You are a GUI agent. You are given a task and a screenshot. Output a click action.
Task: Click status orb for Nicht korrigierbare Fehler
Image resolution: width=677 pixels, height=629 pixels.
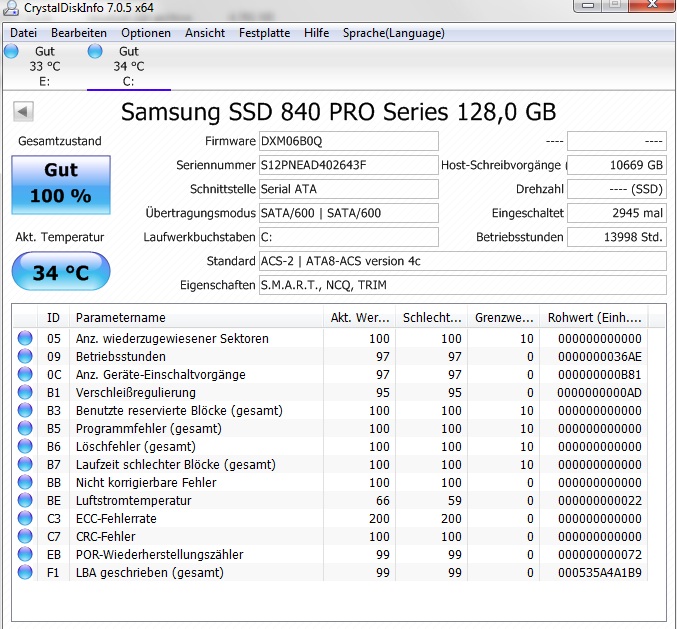pyautogui.click(x=25, y=482)
